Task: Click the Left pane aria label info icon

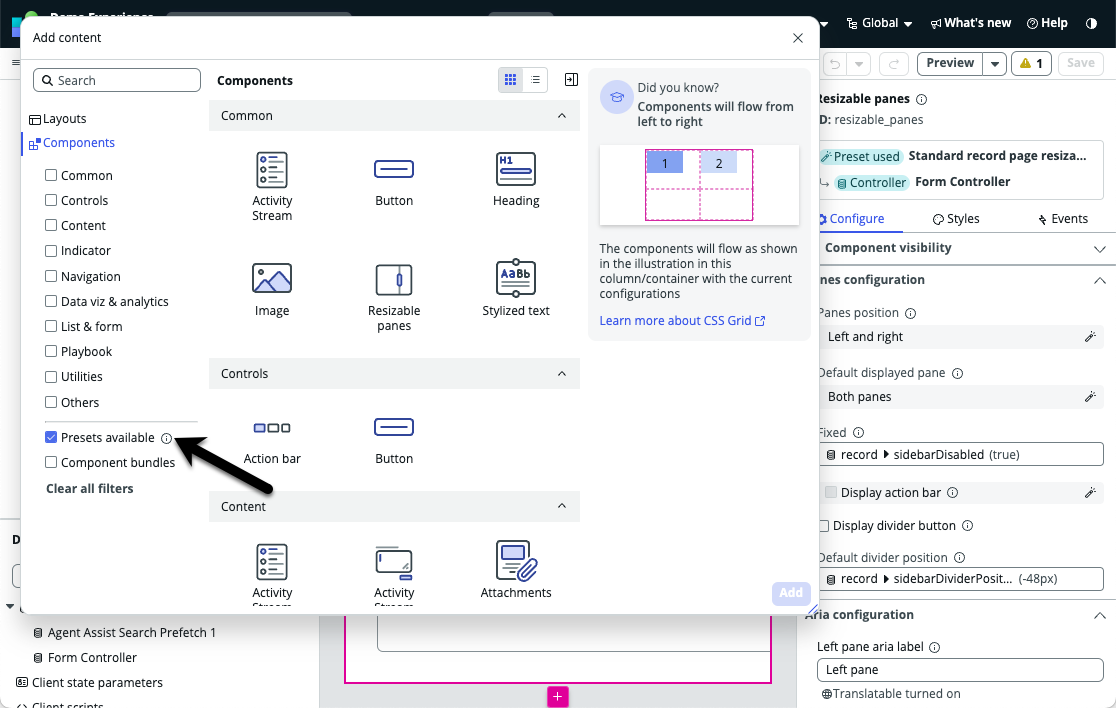Action: coord(935,648)
